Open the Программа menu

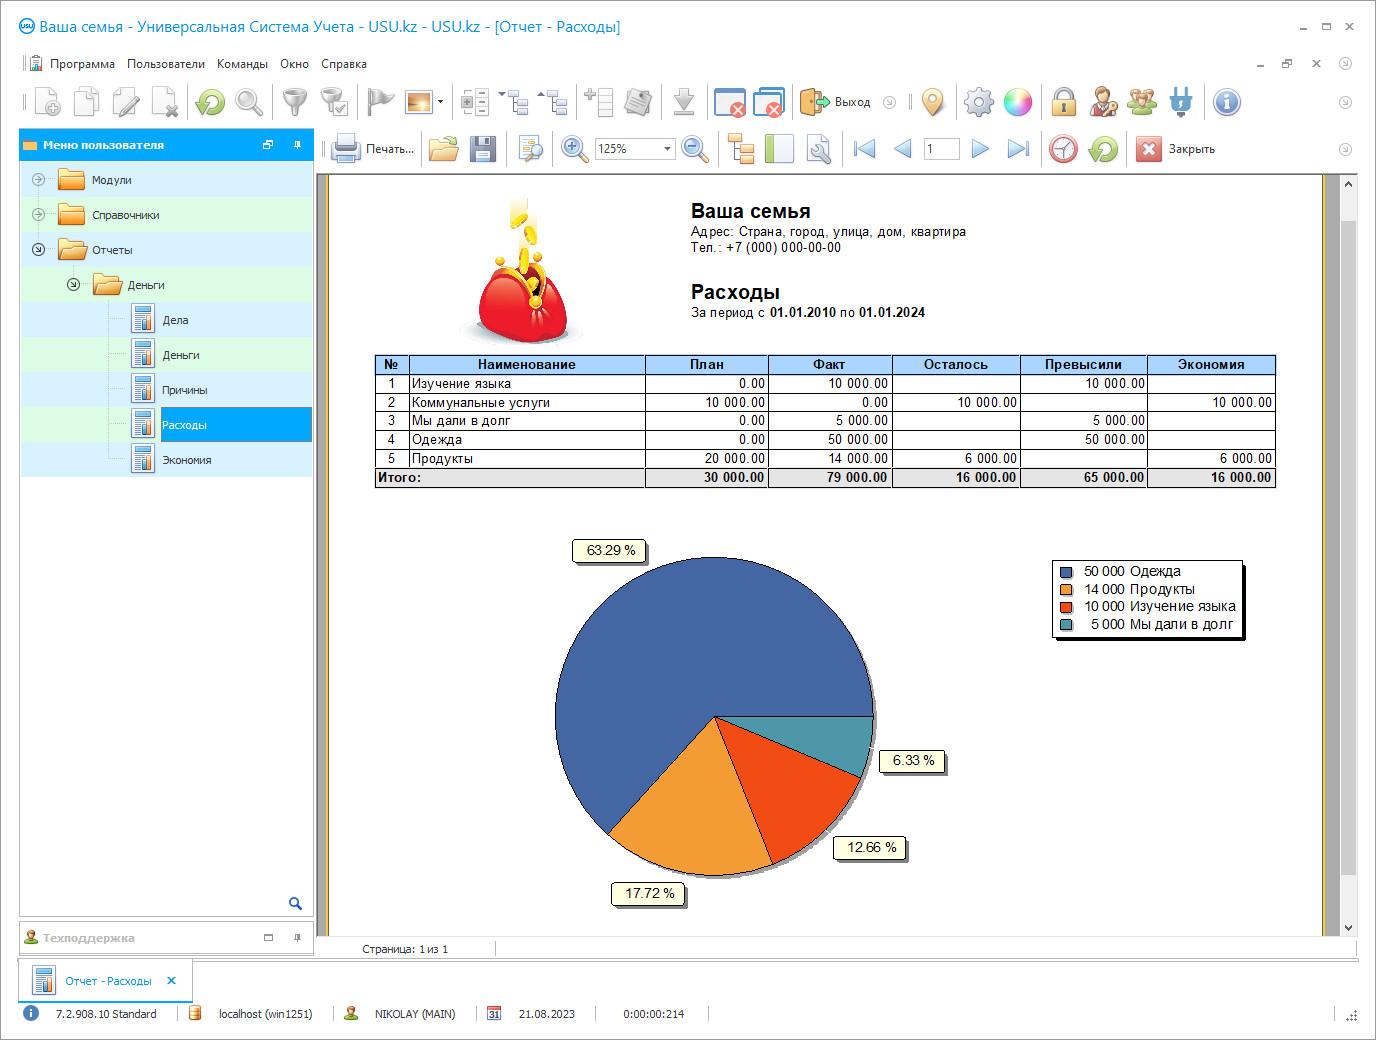coord(82,64)
